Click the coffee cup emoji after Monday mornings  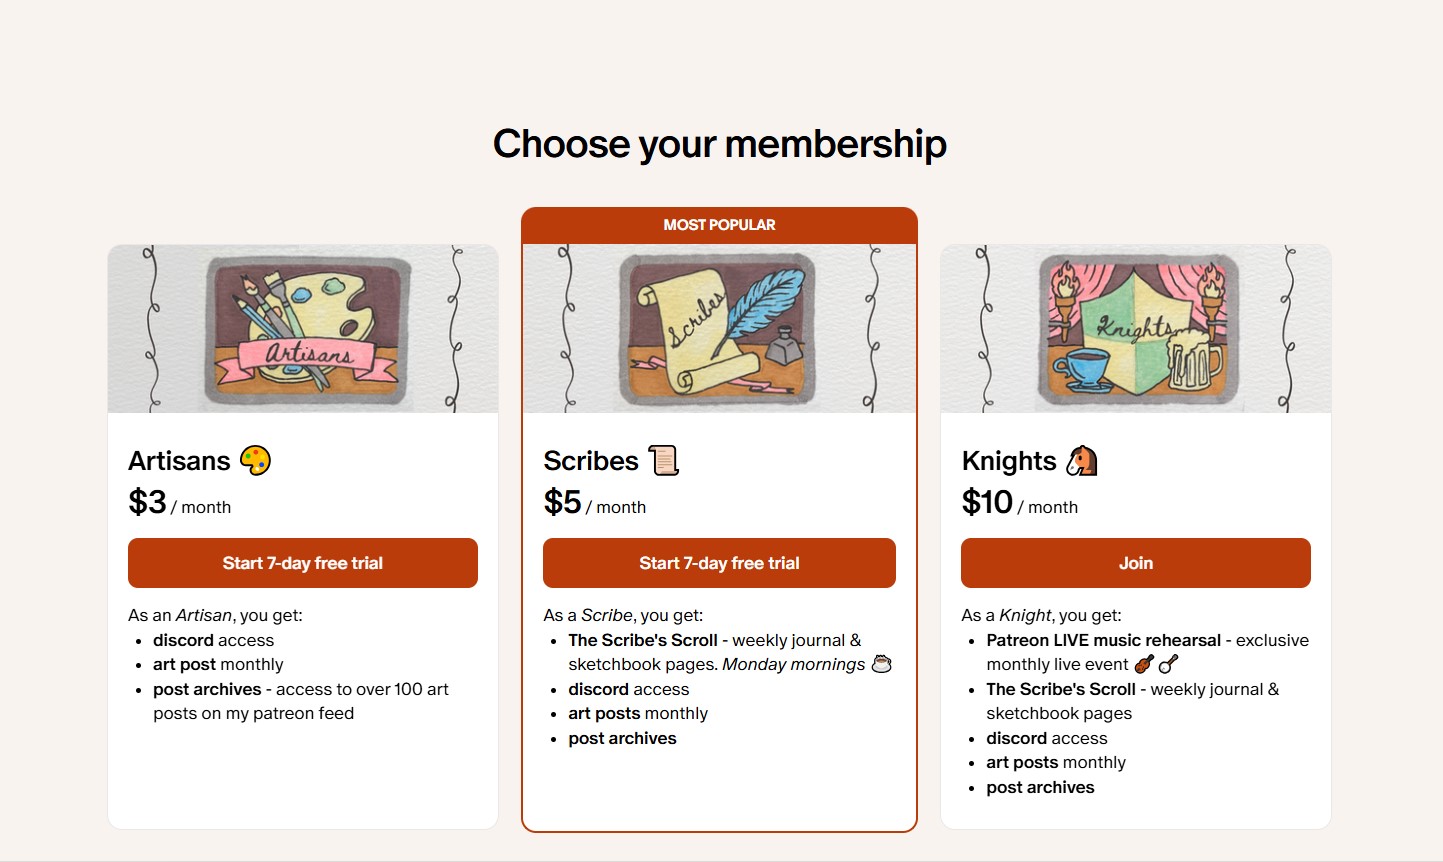(x=881, y=664)
